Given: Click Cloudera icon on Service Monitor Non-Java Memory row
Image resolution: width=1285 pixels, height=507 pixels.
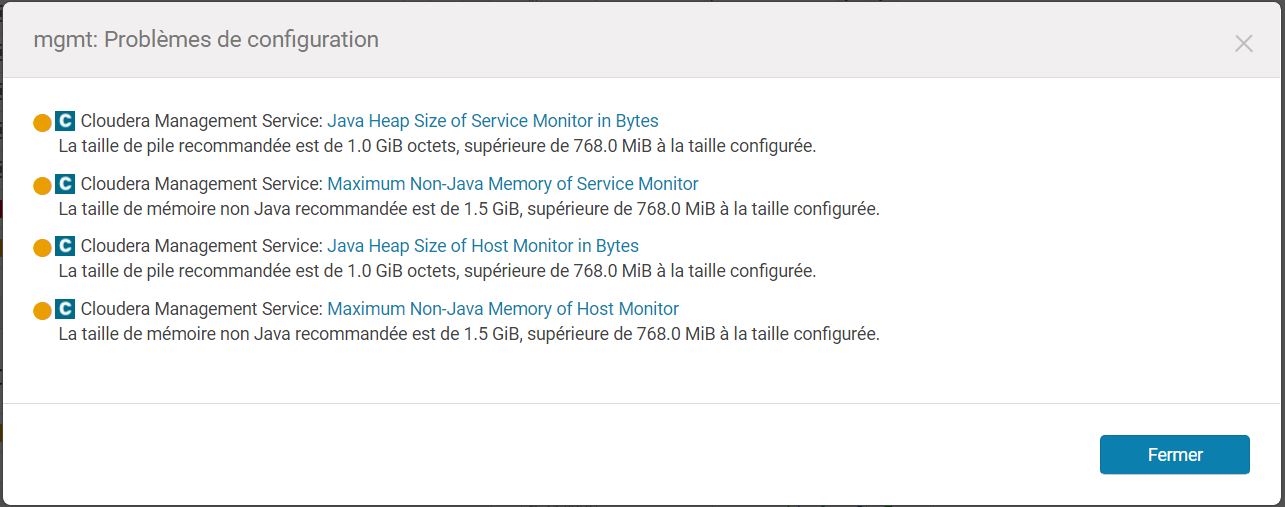Looking at the screenshot, I should [x=65, y=184].
